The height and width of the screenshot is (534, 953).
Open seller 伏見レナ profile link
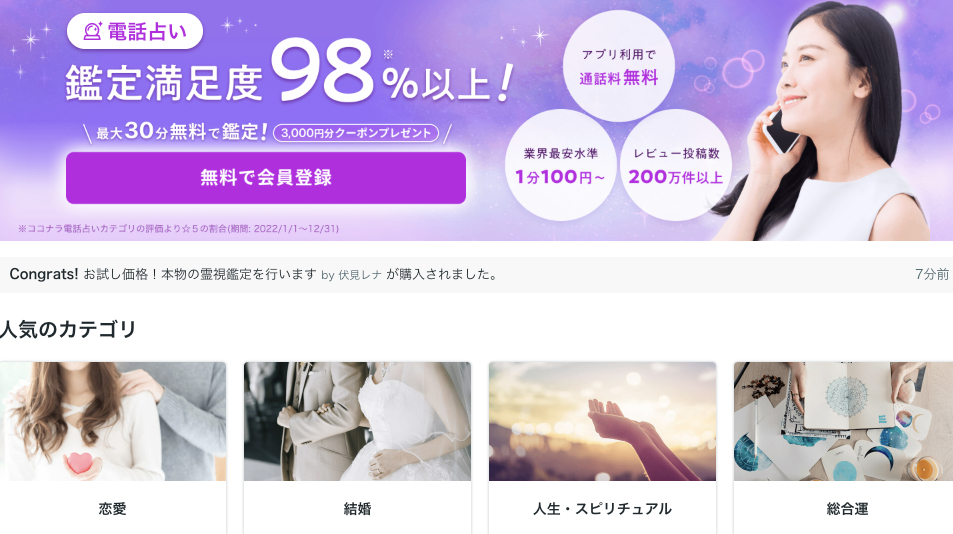coord(360,275)
